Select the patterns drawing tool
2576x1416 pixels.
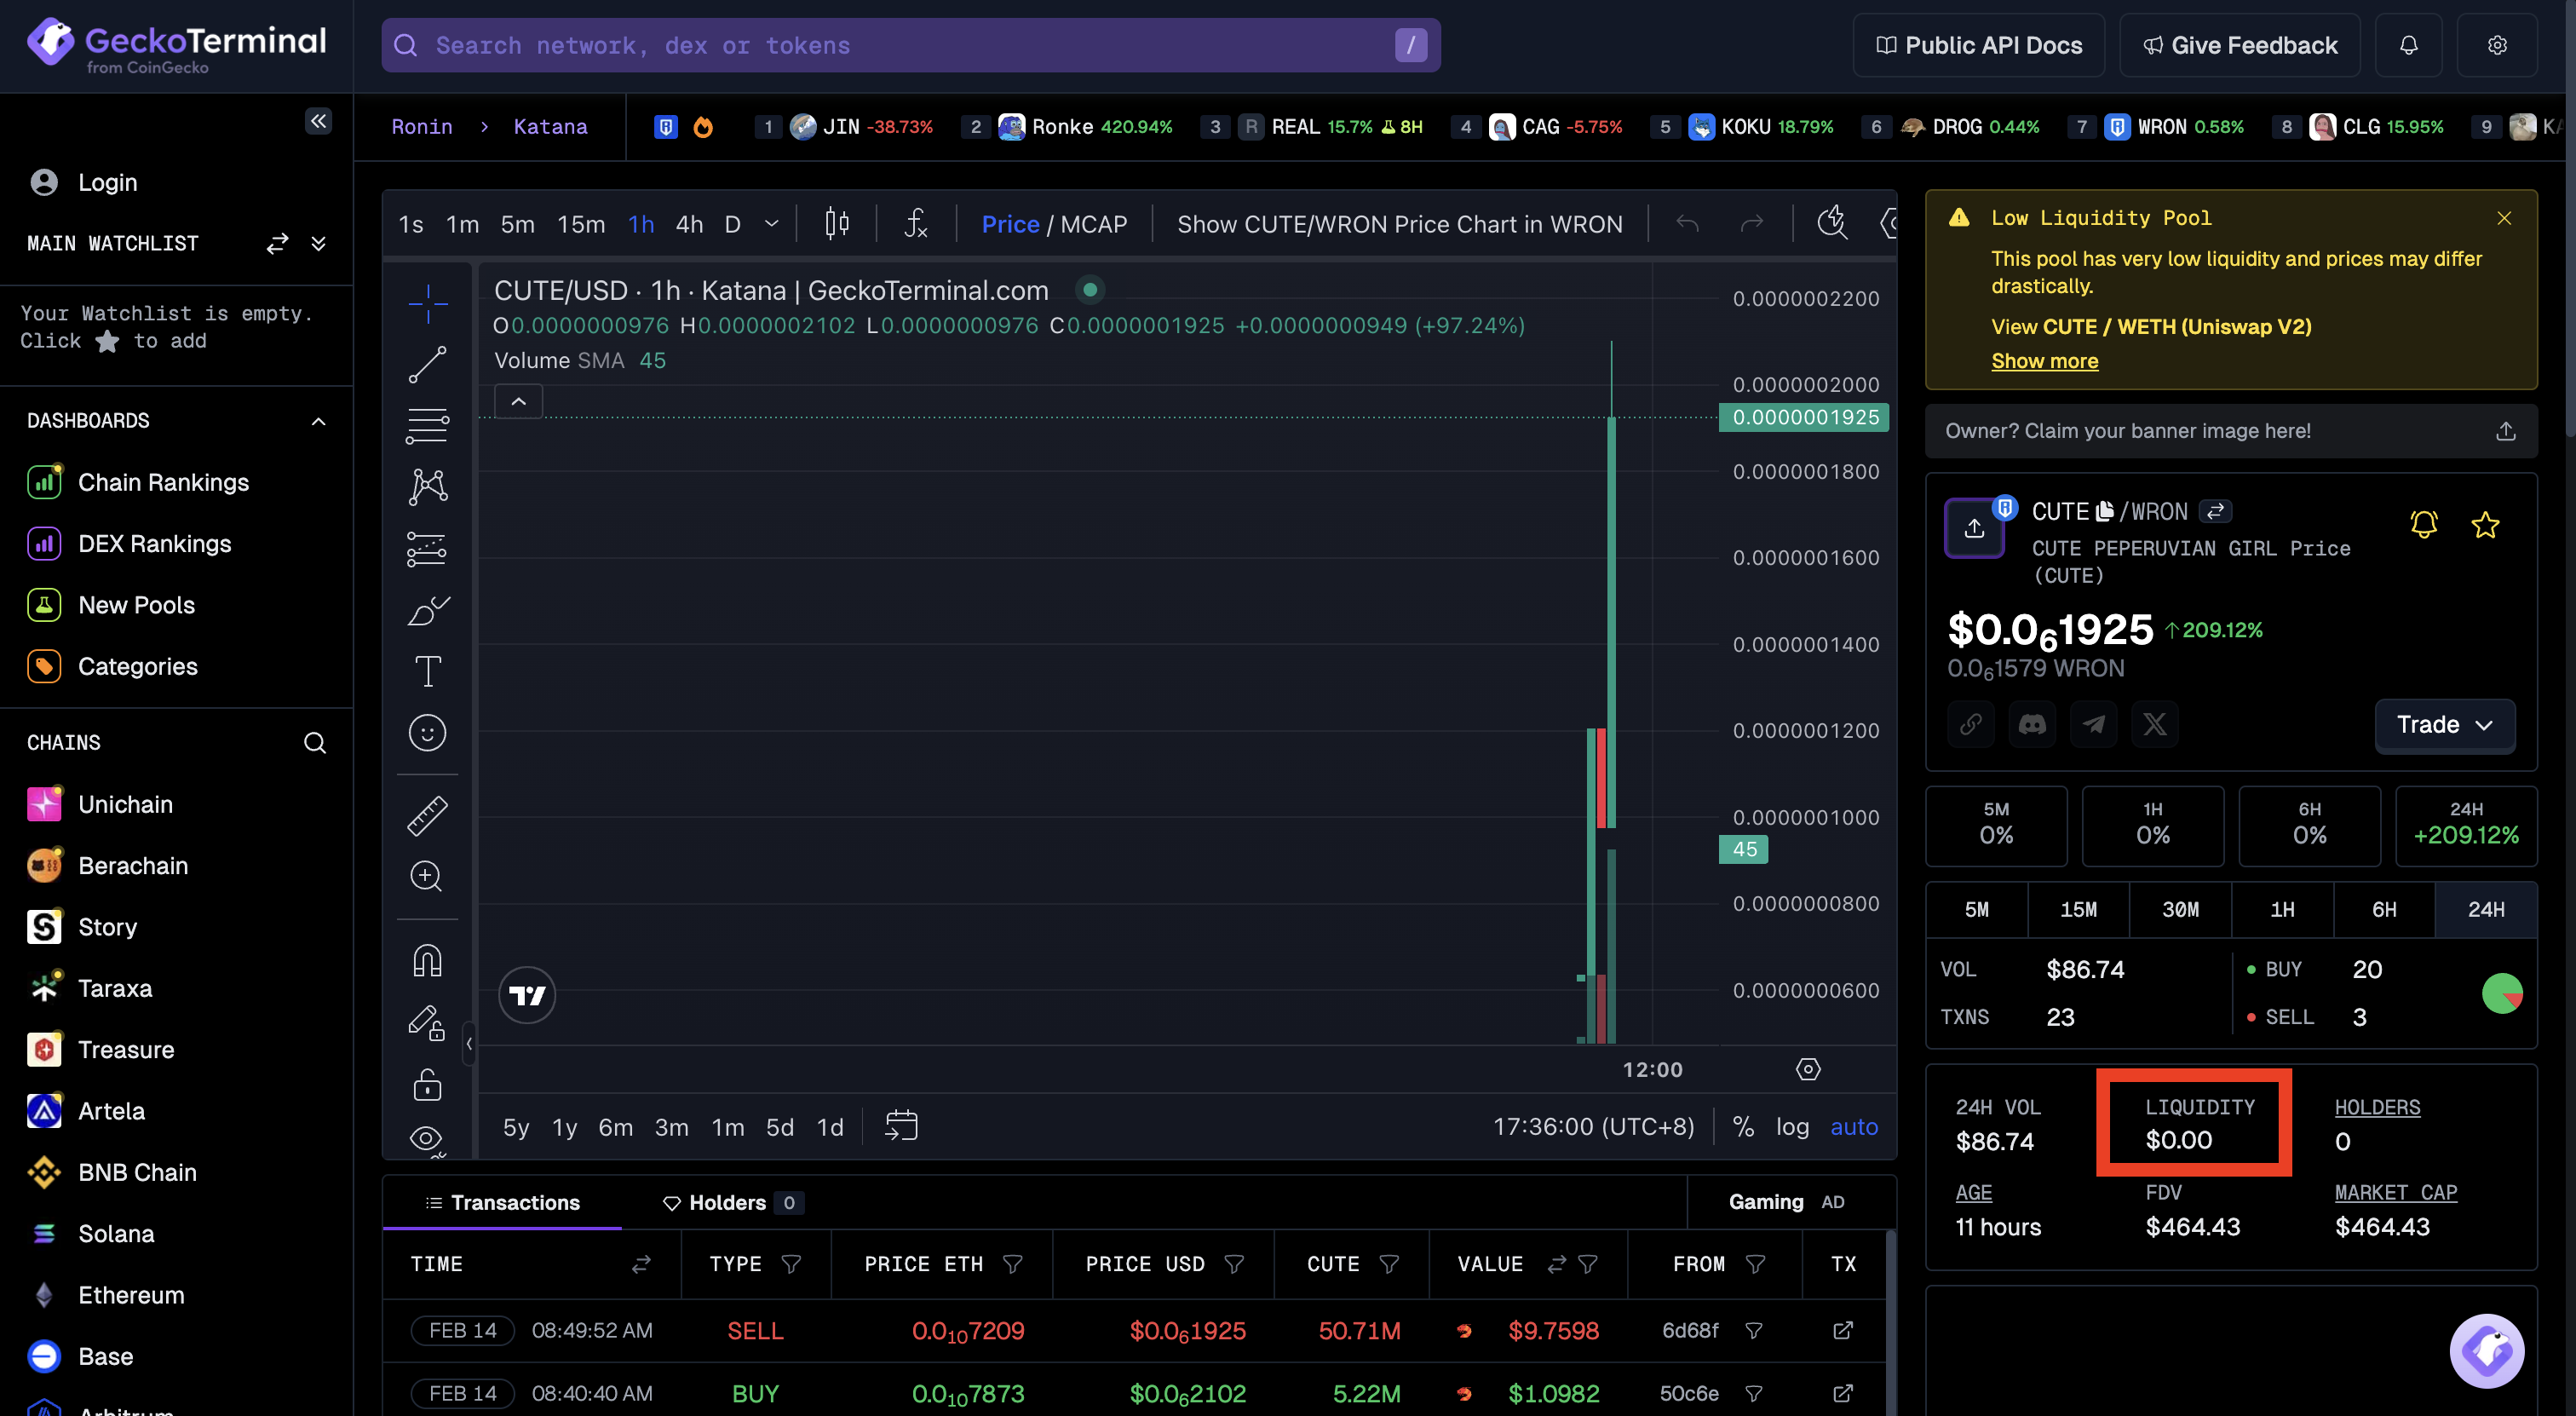pos(427,487)
